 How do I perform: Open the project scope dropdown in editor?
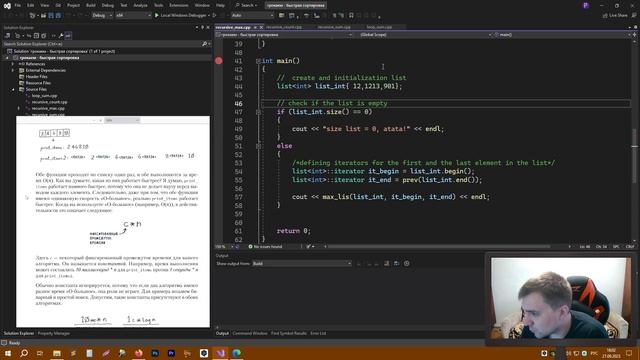284,35
